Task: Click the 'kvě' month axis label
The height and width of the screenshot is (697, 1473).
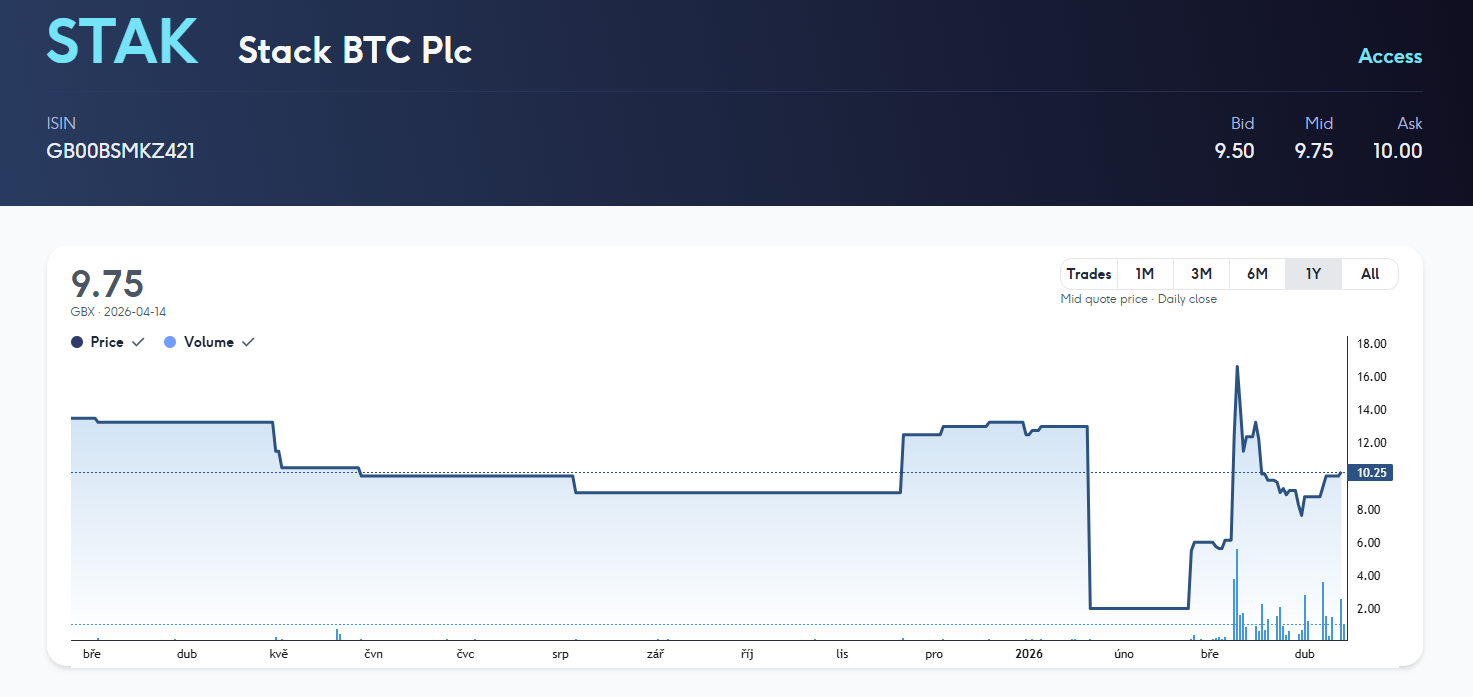Action: (x=279, y=654)
